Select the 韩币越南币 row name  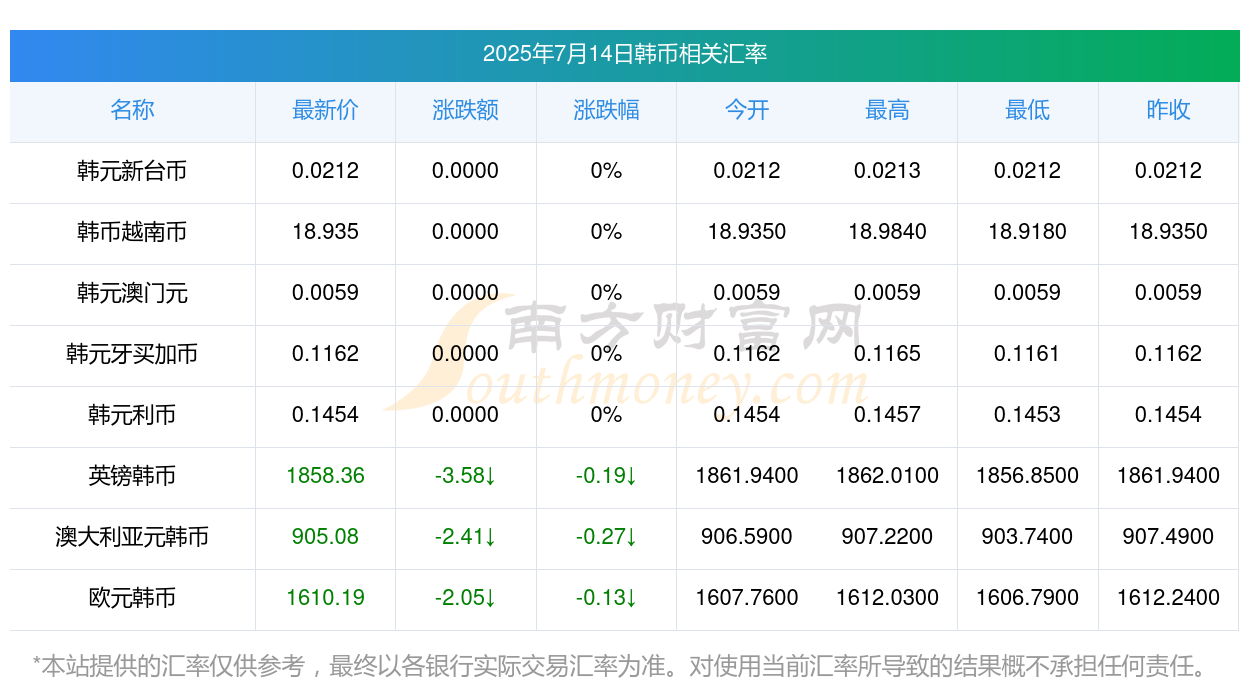132,232
